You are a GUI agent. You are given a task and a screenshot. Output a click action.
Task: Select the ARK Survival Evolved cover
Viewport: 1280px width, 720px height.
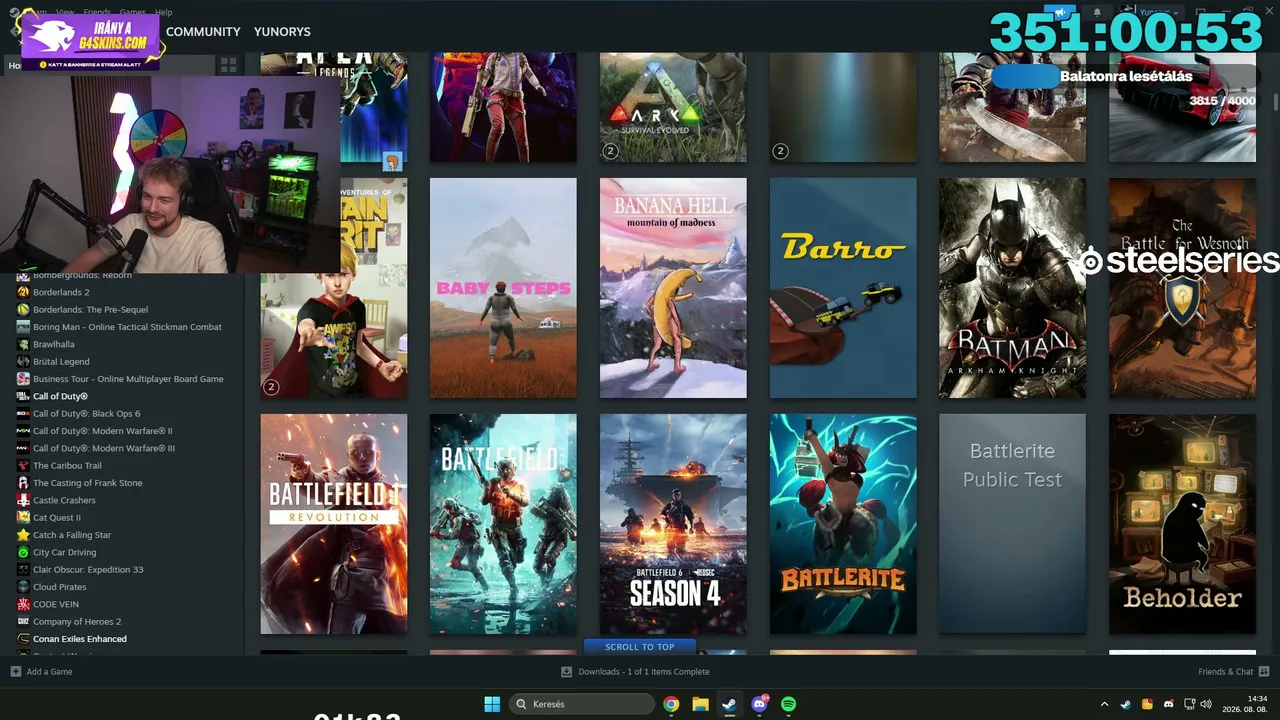pyautogui.click(x=673, y=107)
